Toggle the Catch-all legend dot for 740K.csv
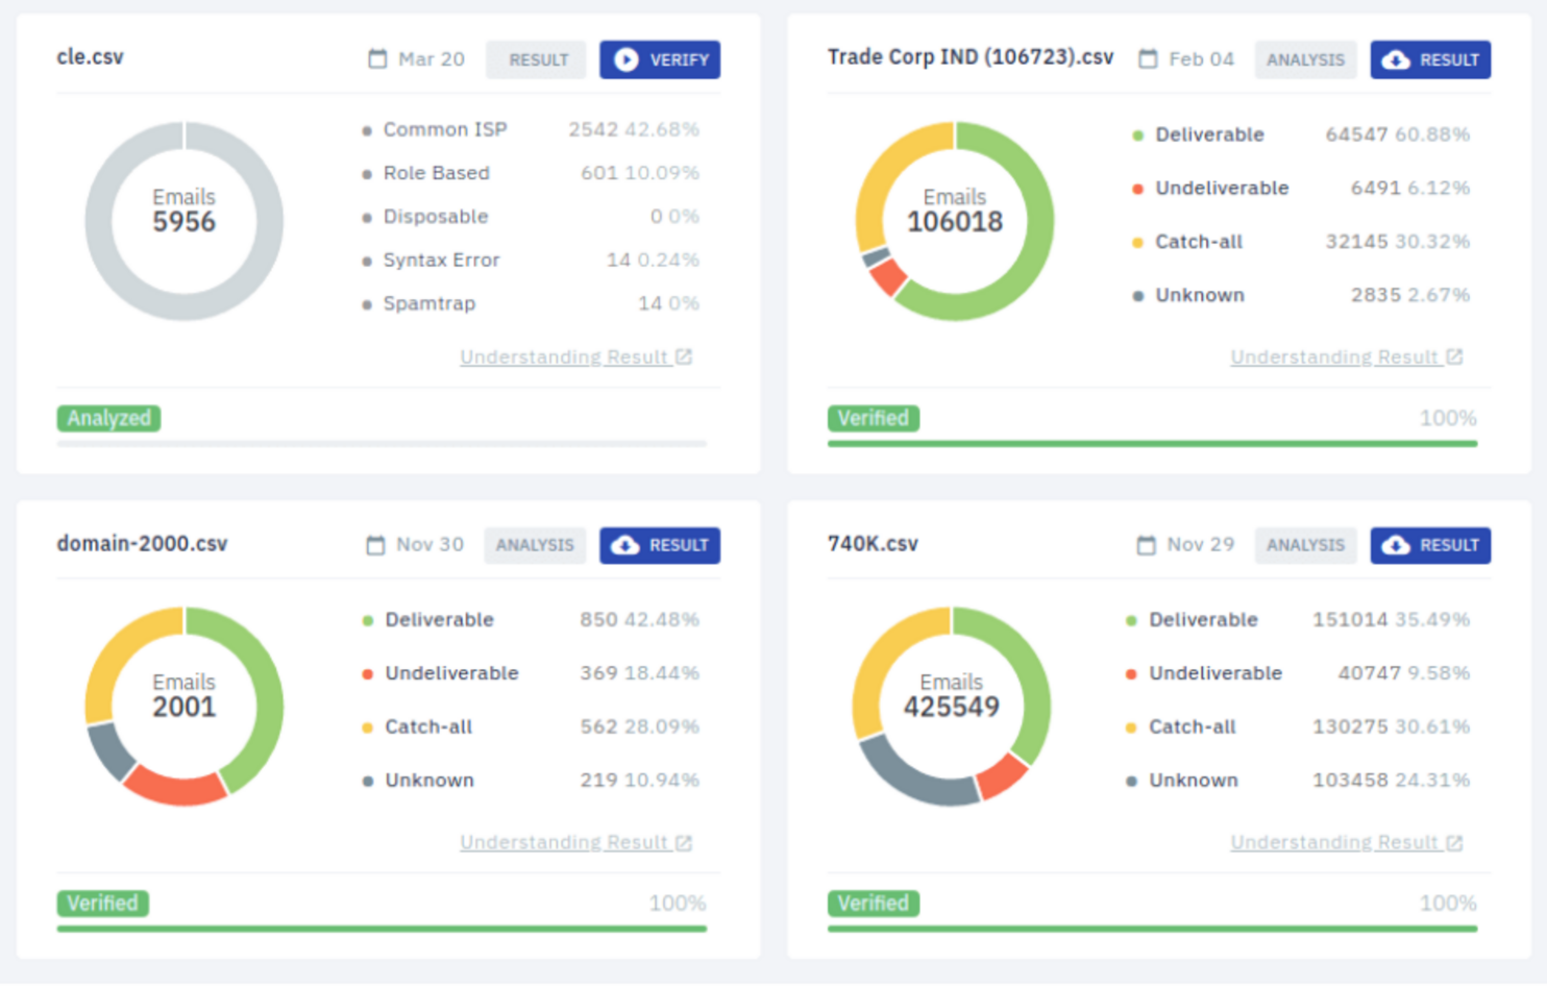 coord(1133,727)
